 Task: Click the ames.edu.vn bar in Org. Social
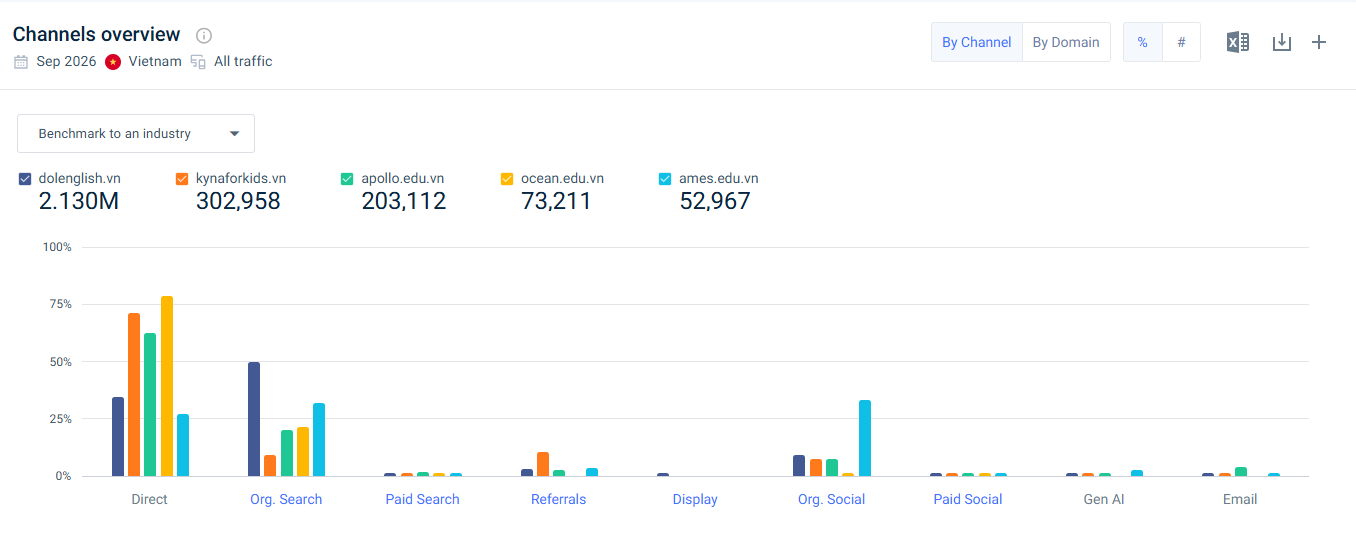(x=865, y=438)
